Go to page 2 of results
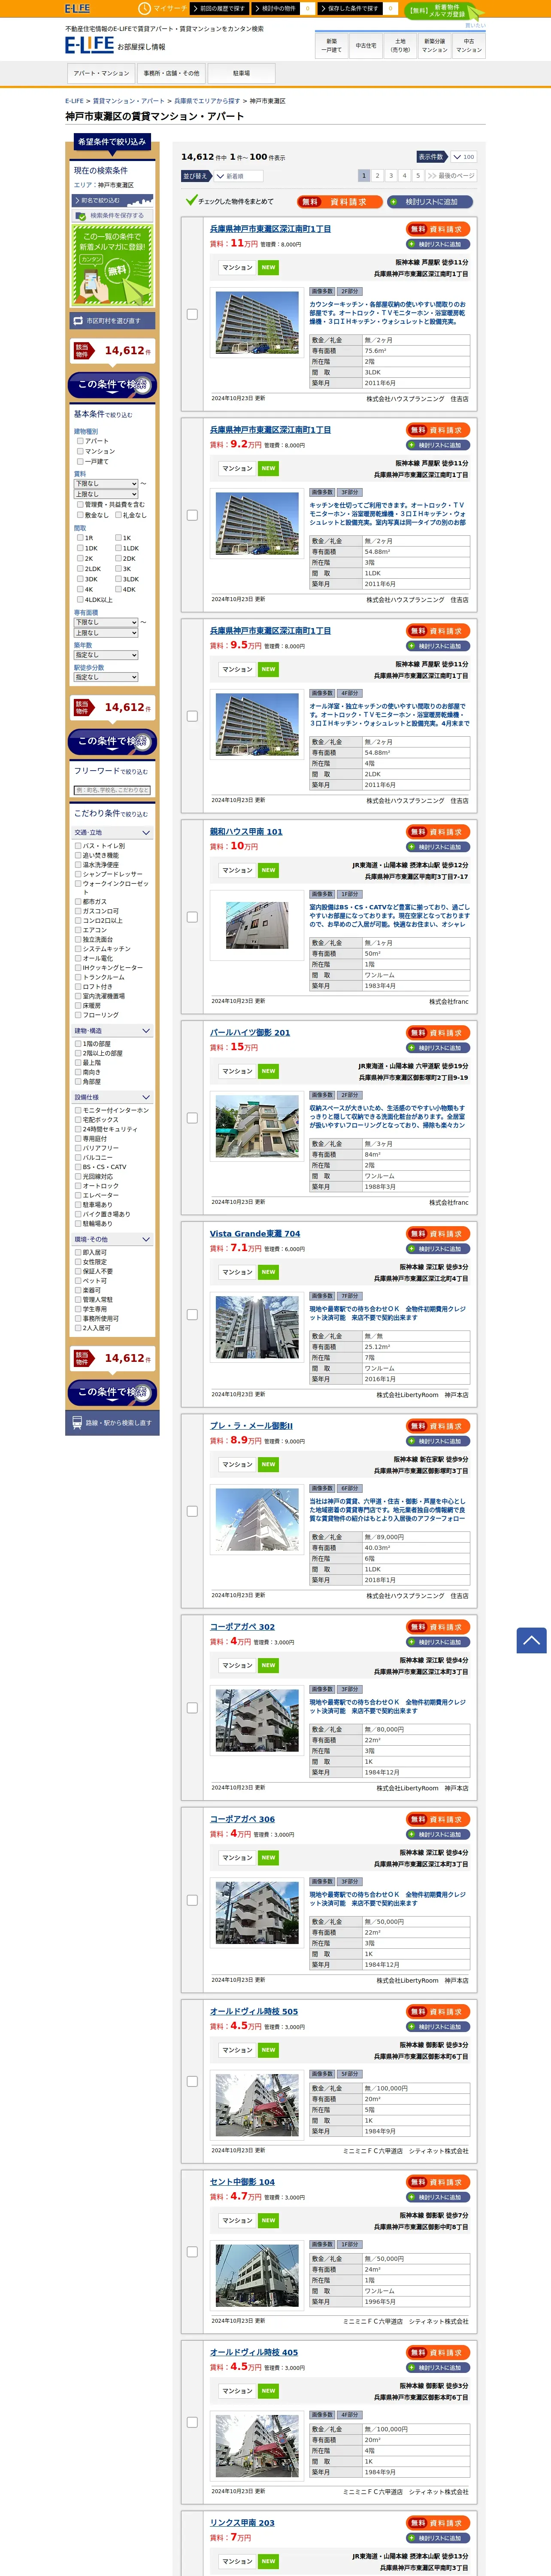Viewport: 551px width, 2576px height. click(377, 175)
